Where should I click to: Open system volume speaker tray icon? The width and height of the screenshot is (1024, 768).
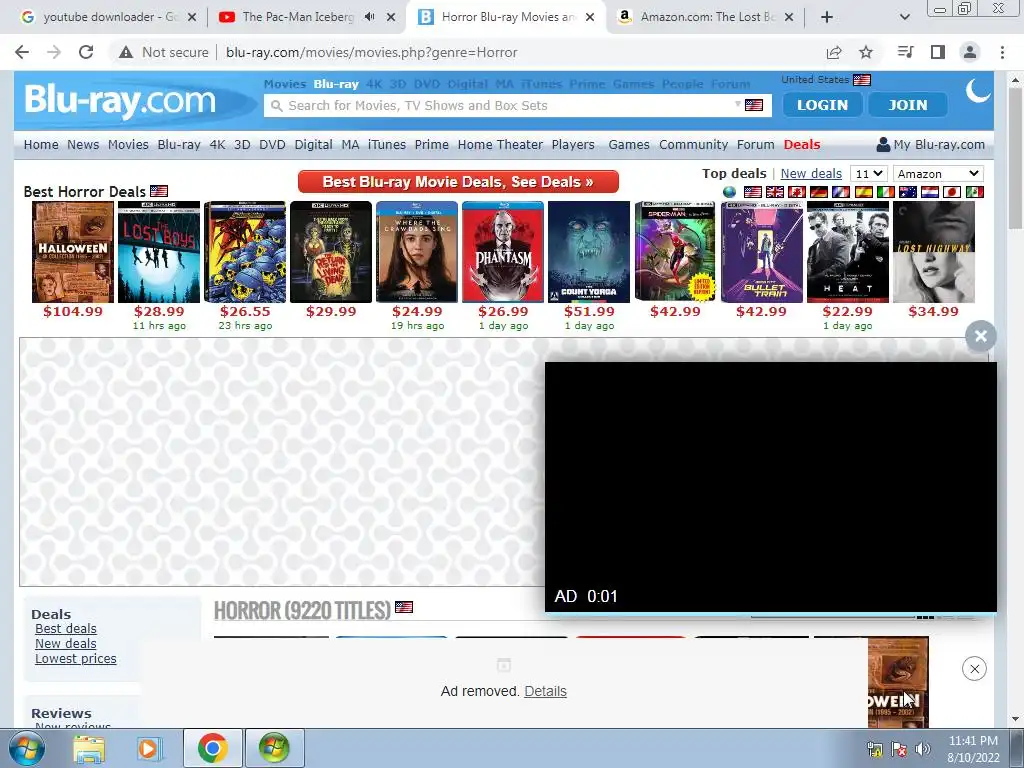923,748
